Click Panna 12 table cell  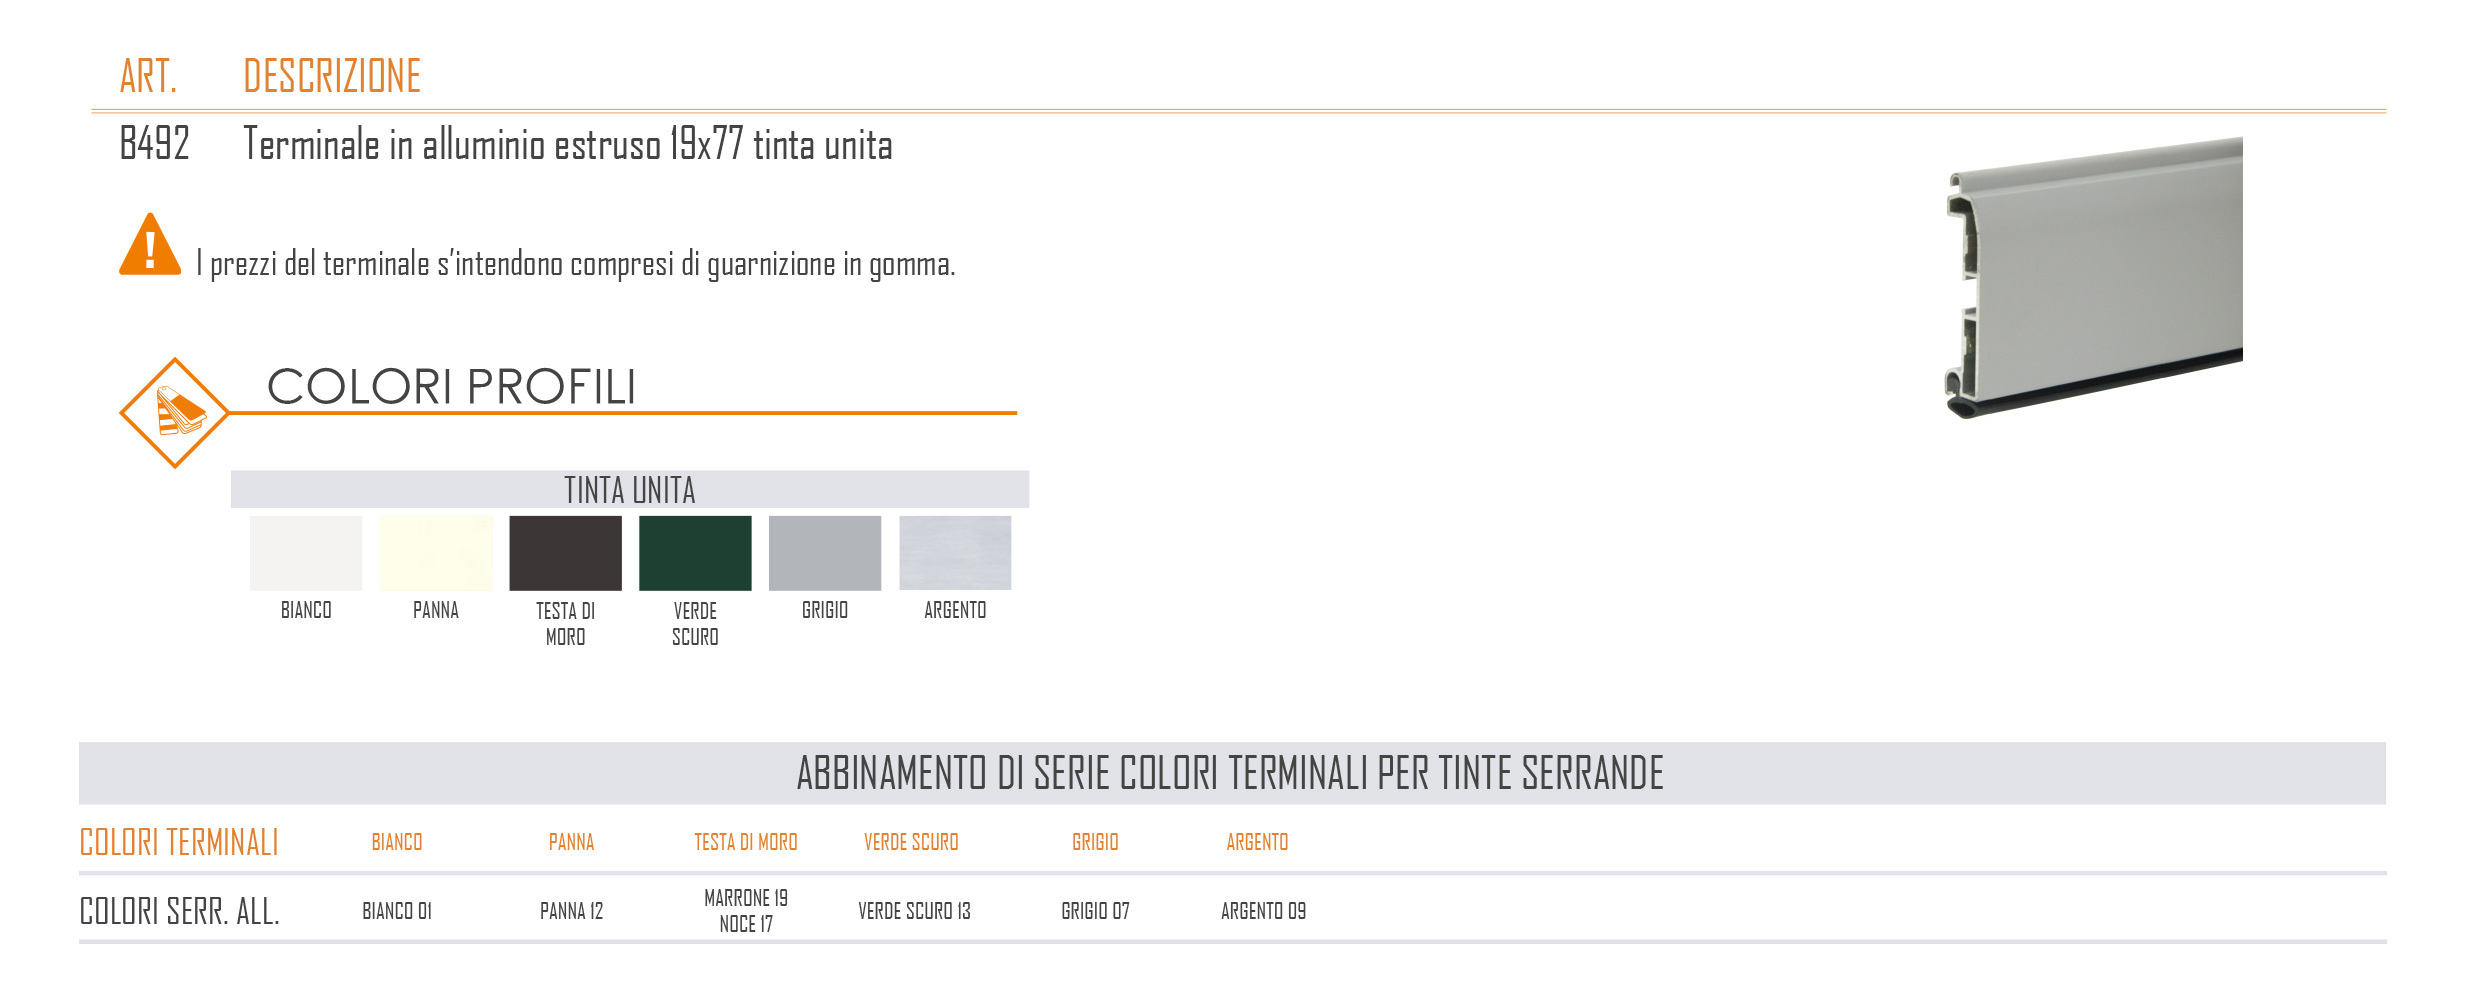tap(572, 911)
